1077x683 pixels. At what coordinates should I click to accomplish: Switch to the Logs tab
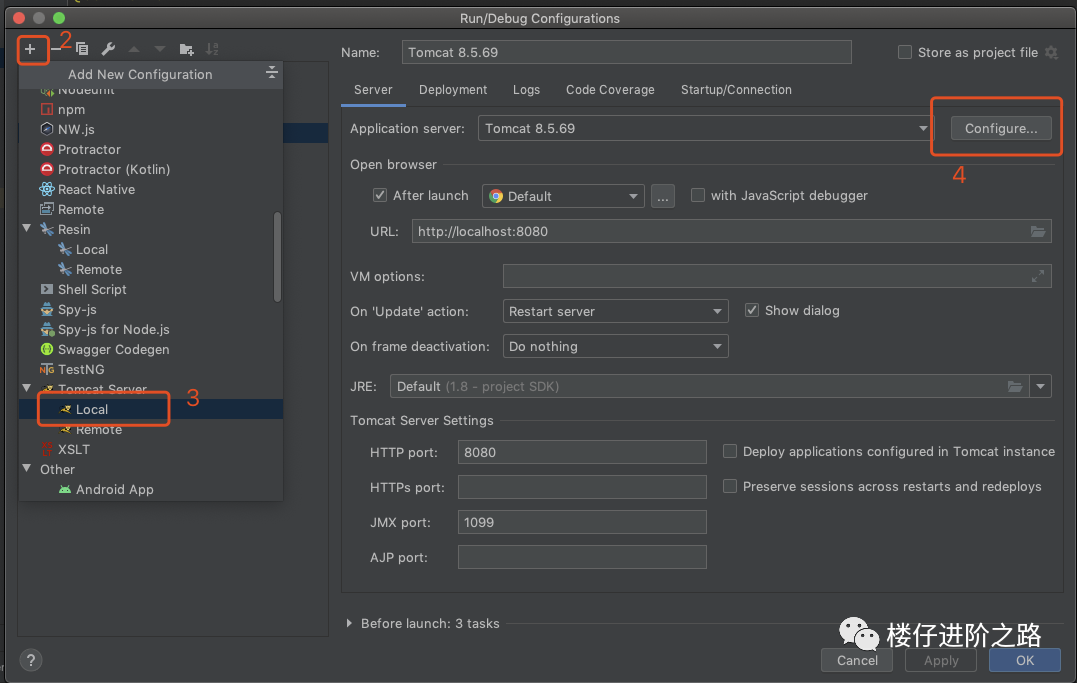[526, 90]
